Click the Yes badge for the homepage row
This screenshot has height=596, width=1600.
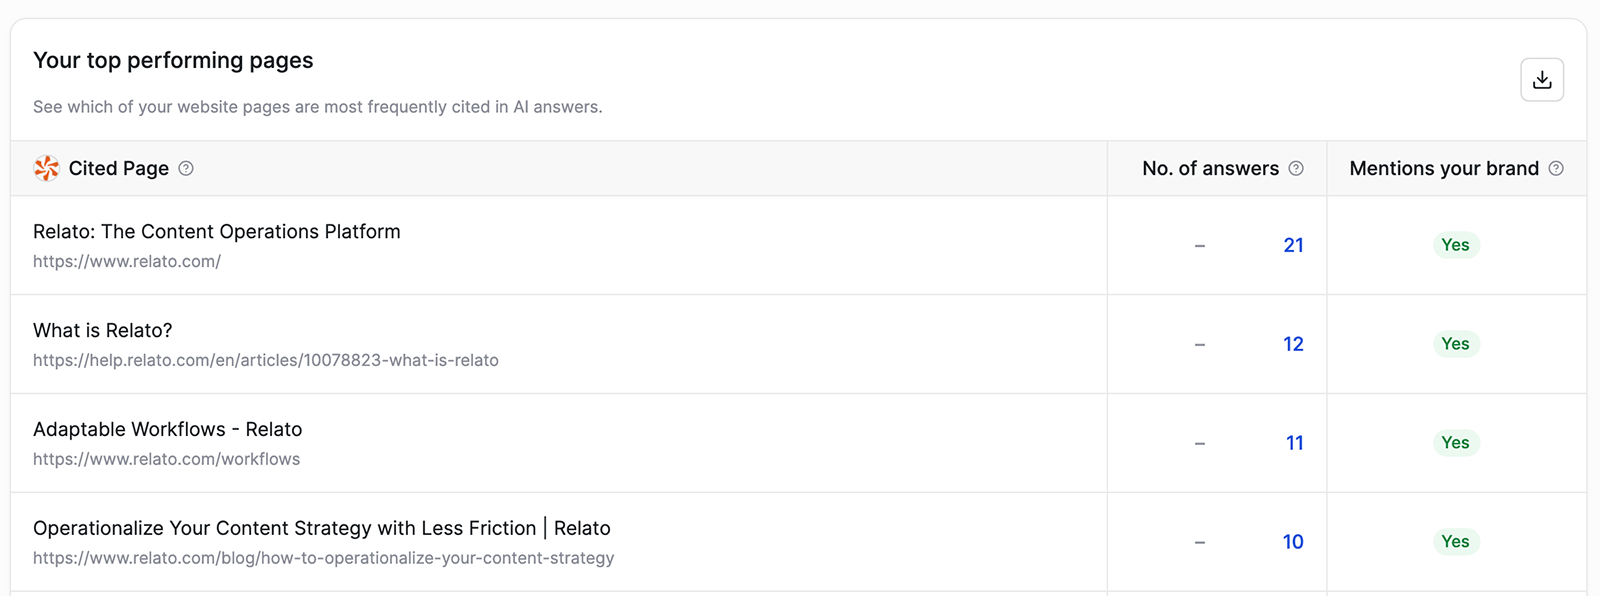1456,245
